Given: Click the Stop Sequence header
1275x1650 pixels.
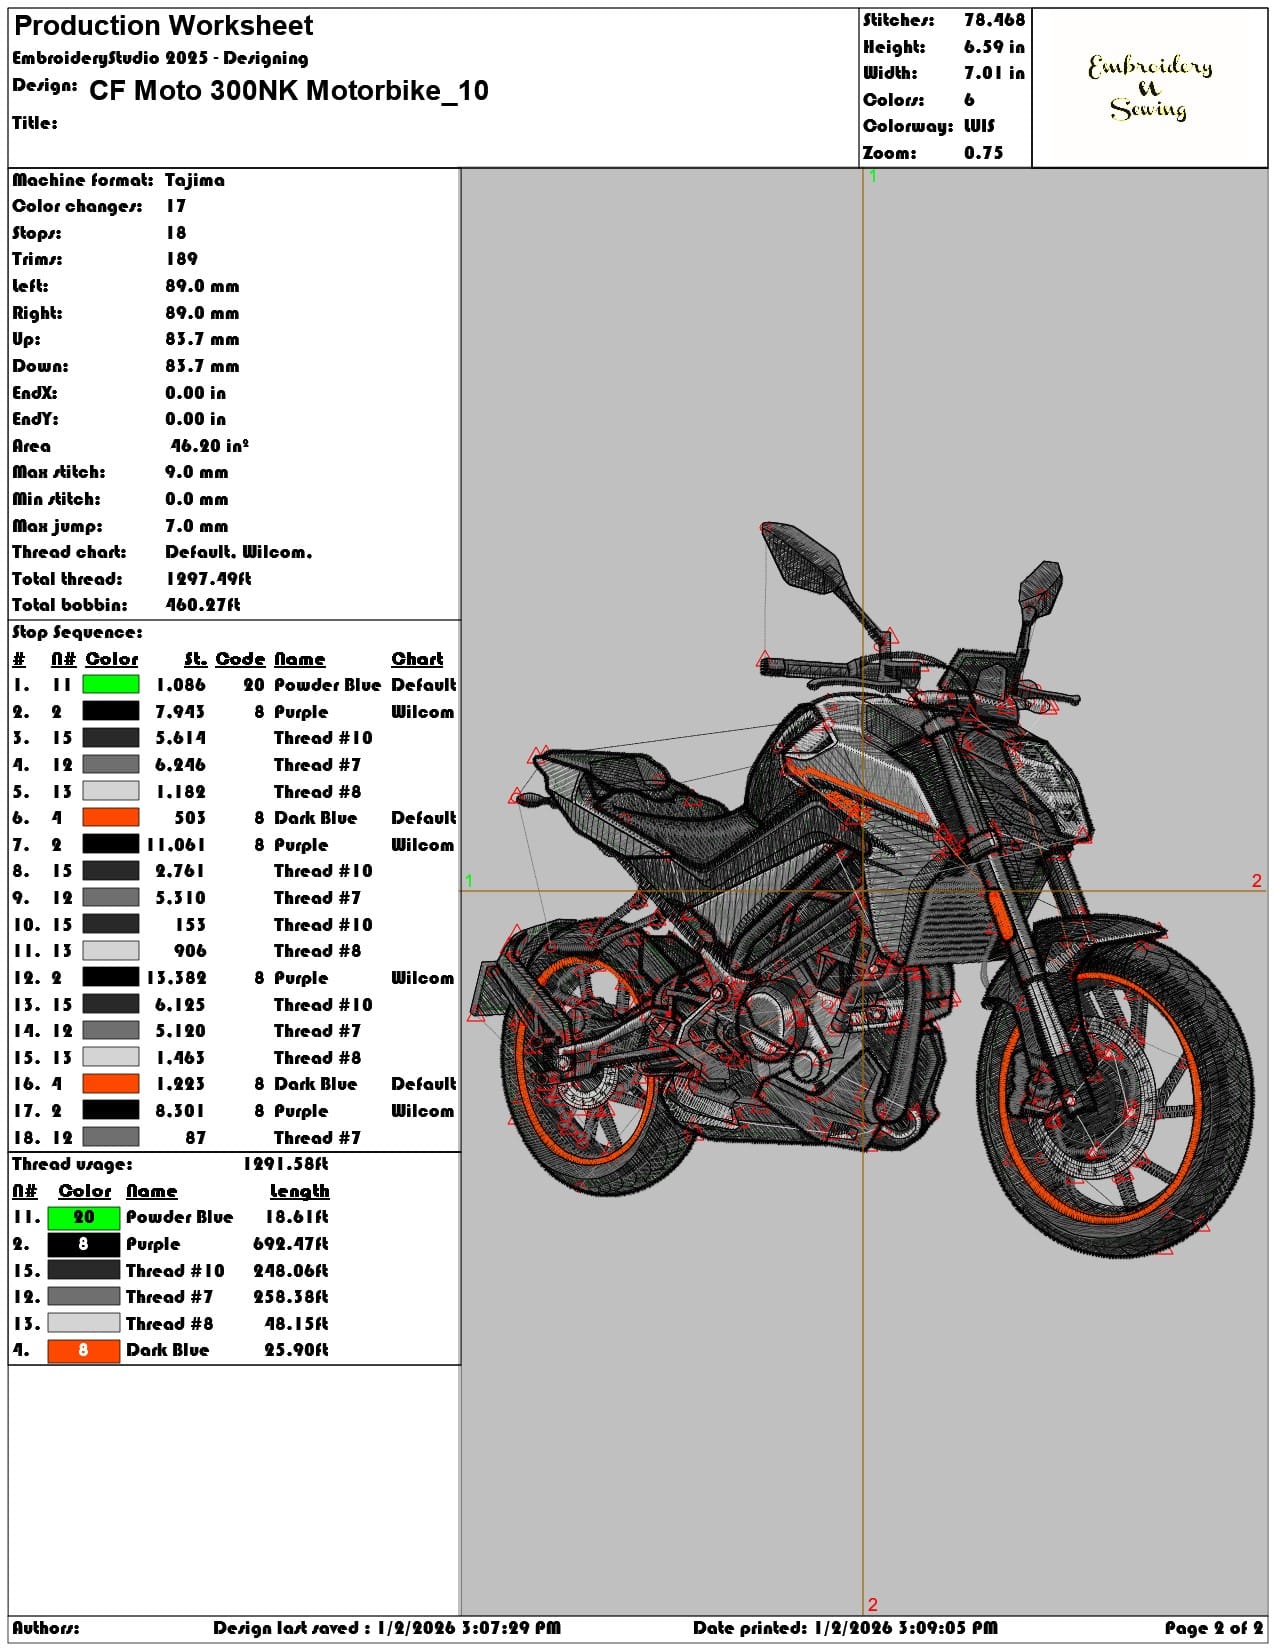Looking at the screenshot, I should tap(77, 632).
